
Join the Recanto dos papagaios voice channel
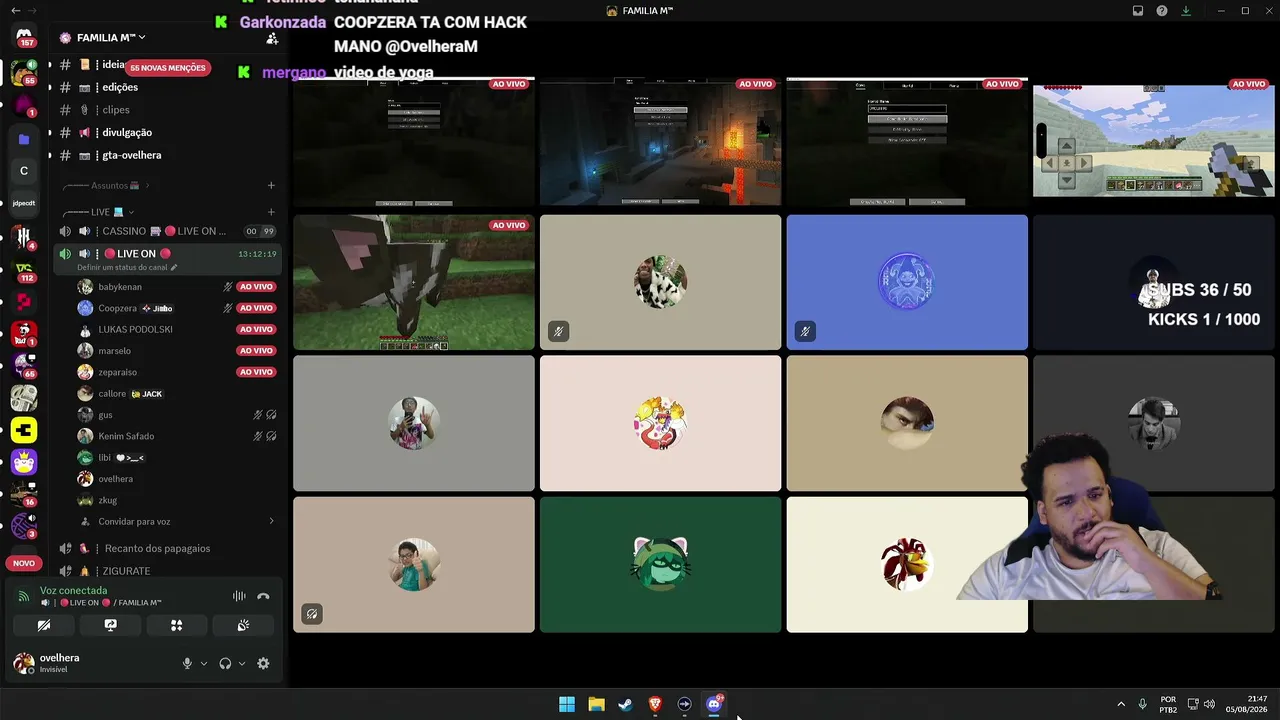(166, 548)
